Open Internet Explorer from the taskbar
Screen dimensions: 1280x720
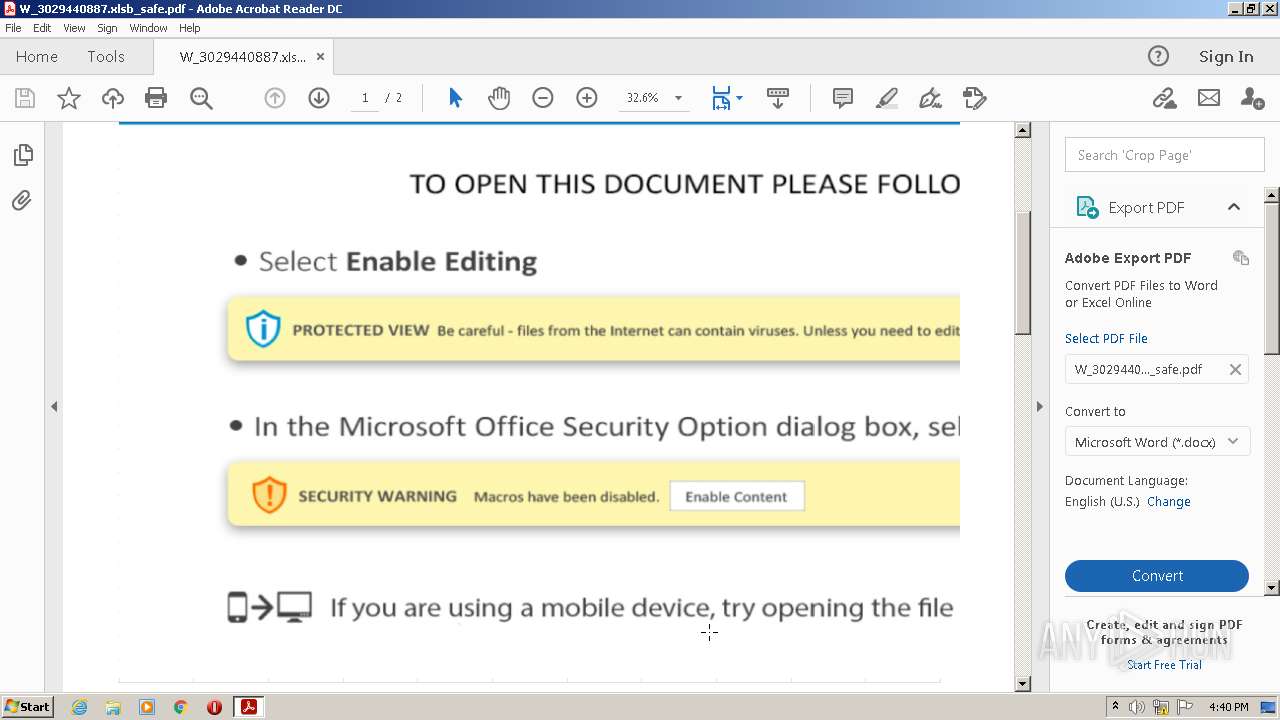point(79,707)
